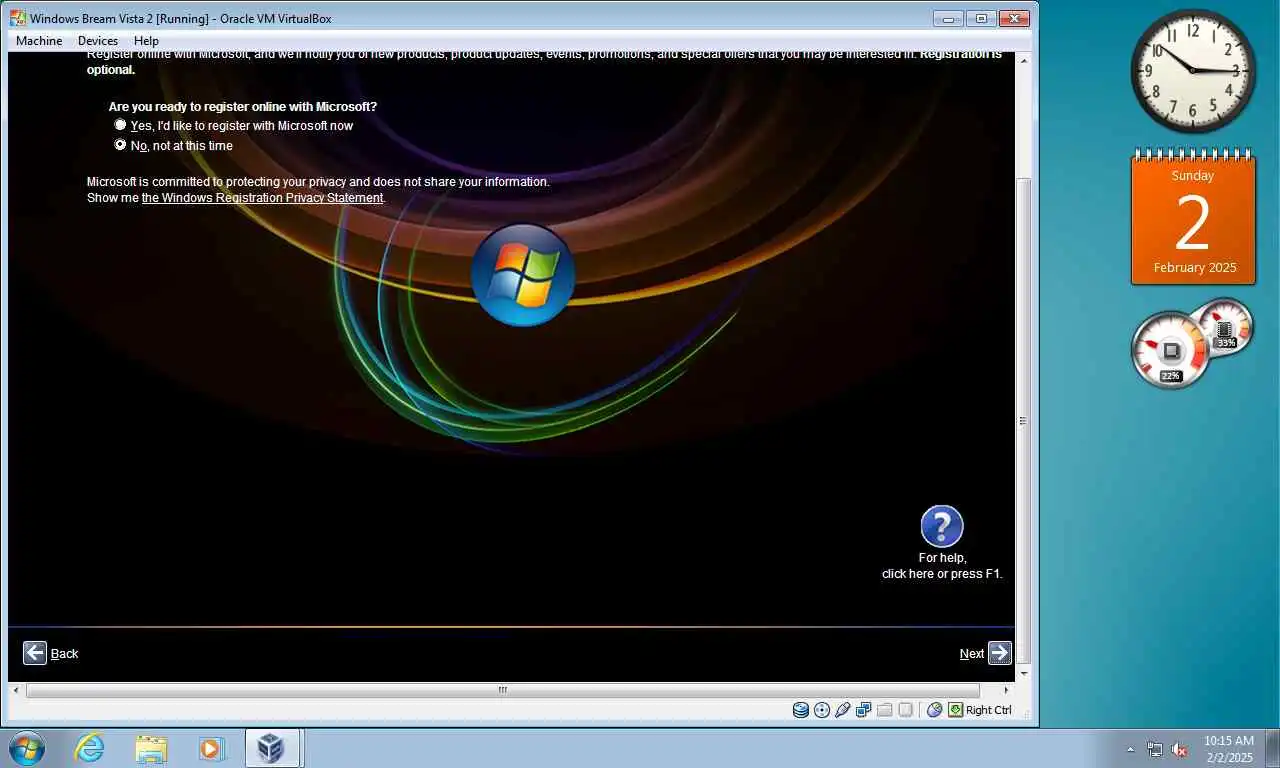This screenshot has width=1280, height=768.
Task: Click 'For help, click here' text
Action: 942,566
